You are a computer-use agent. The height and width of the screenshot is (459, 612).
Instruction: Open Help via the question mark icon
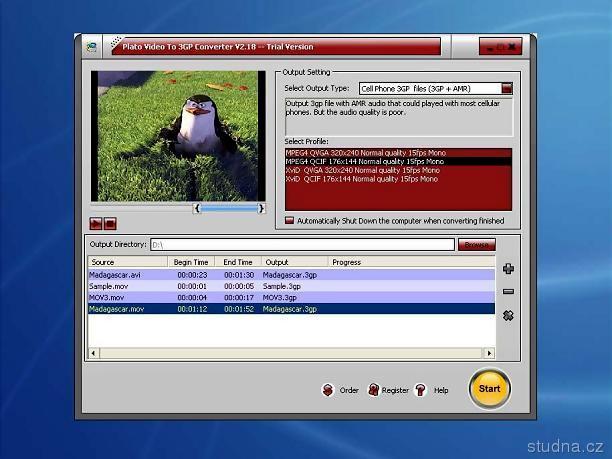(x=421, y=390)
